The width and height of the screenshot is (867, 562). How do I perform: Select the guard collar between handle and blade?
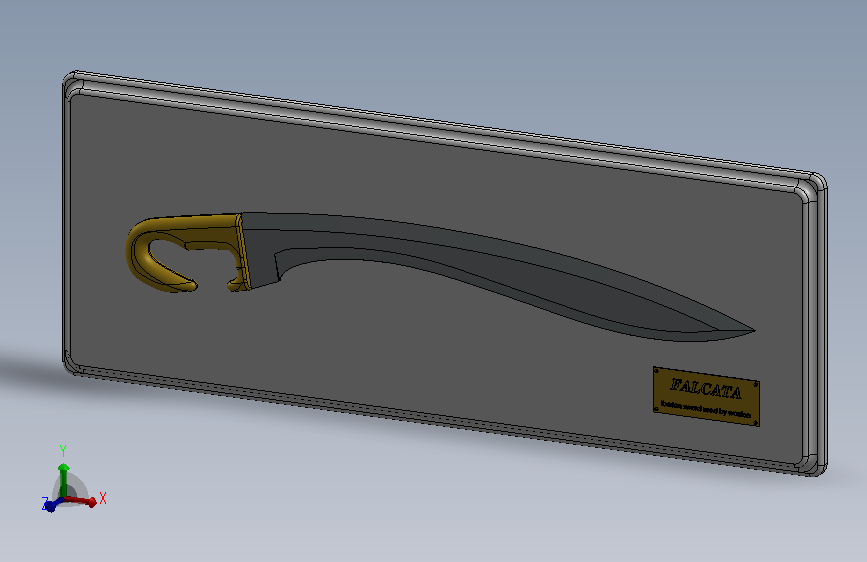pyautogui.click(x=243, y=252)
